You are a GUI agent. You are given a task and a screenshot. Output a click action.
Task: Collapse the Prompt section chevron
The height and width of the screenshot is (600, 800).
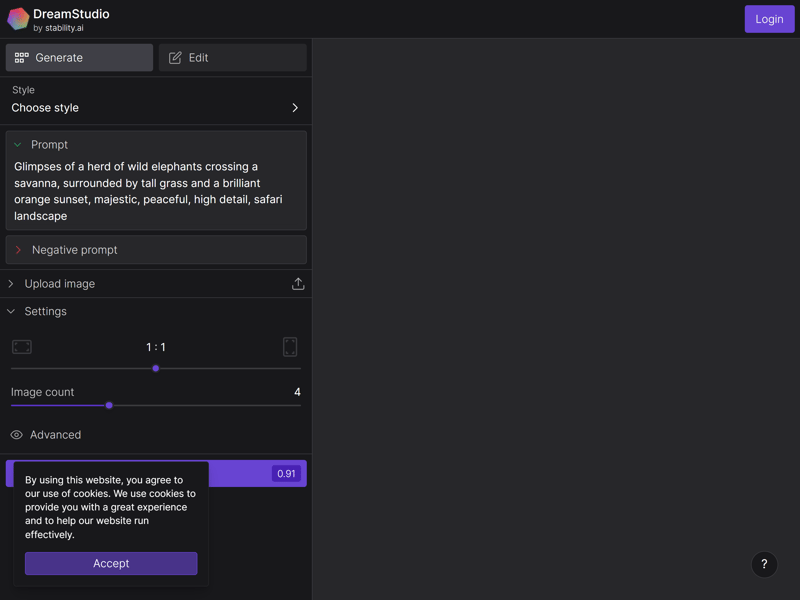(x=18, y=145)
